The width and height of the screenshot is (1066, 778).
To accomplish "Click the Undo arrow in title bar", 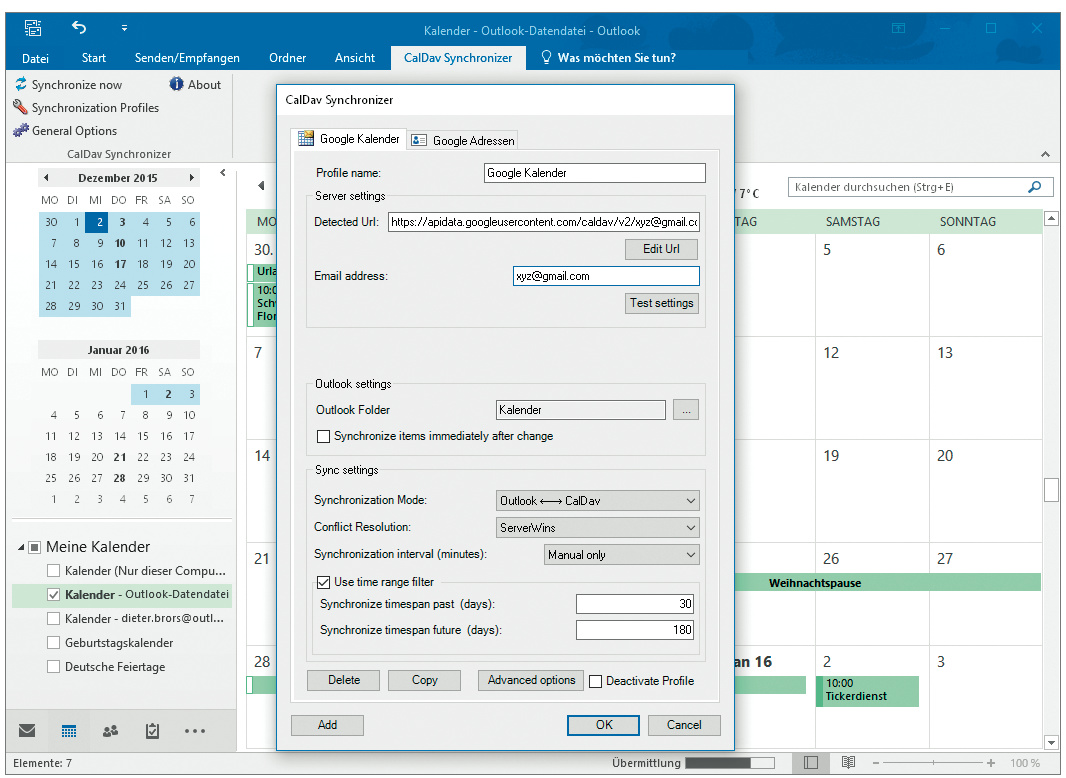I will (x=80, y=28).
